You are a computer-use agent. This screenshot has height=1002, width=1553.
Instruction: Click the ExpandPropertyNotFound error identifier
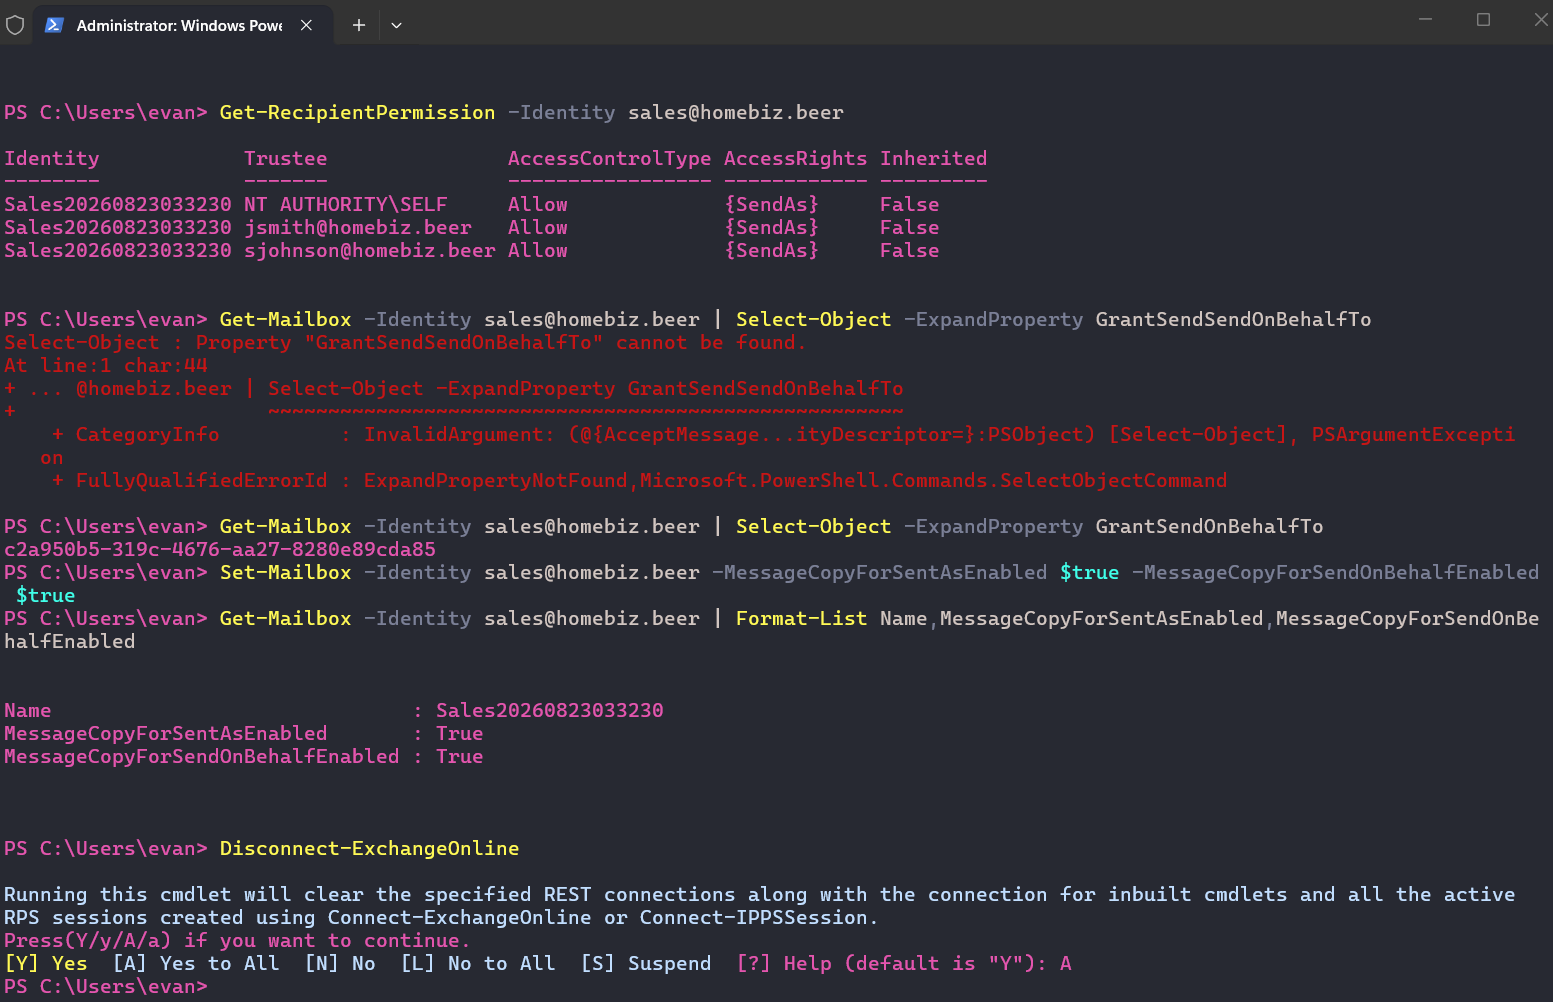tap(496, 481)
